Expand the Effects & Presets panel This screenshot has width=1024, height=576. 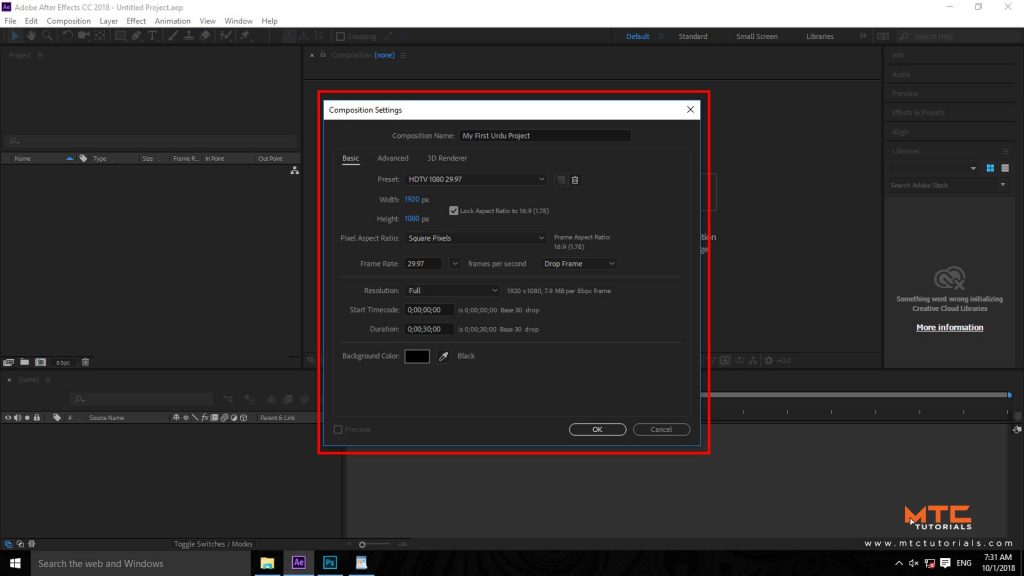tap(918, 112)
